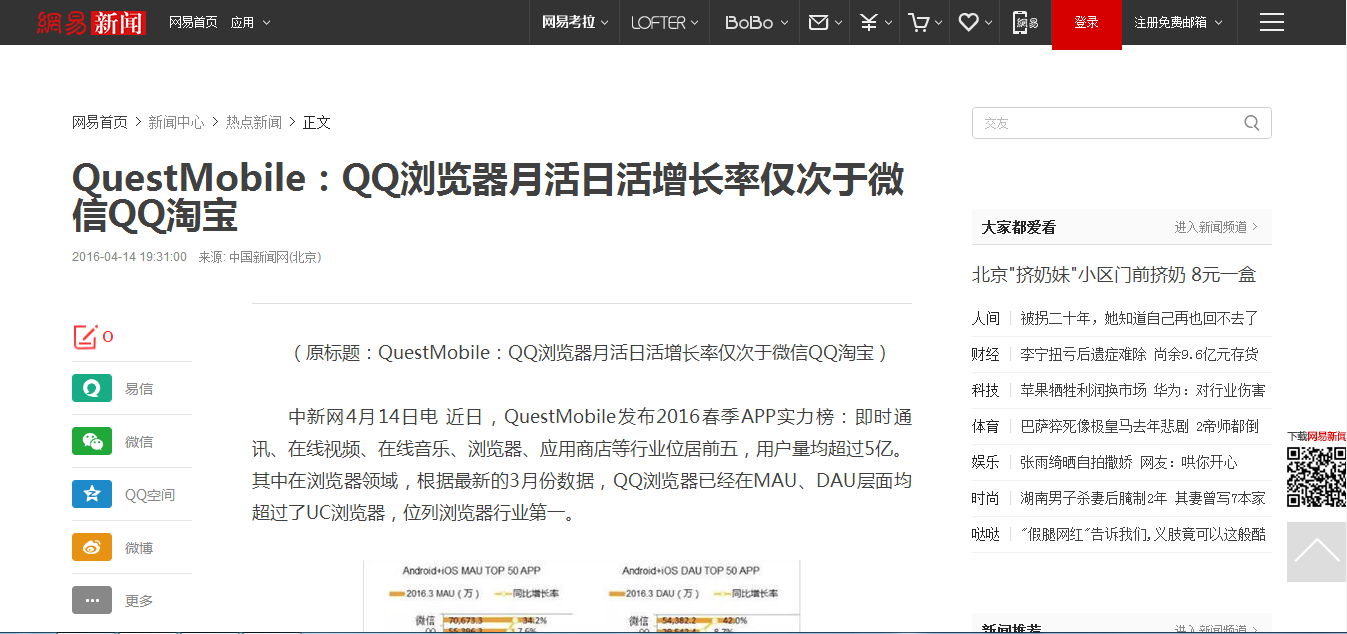The image size is (1347, 634).
Task: Expand the LOFTER dropdown
Action: 665,22
